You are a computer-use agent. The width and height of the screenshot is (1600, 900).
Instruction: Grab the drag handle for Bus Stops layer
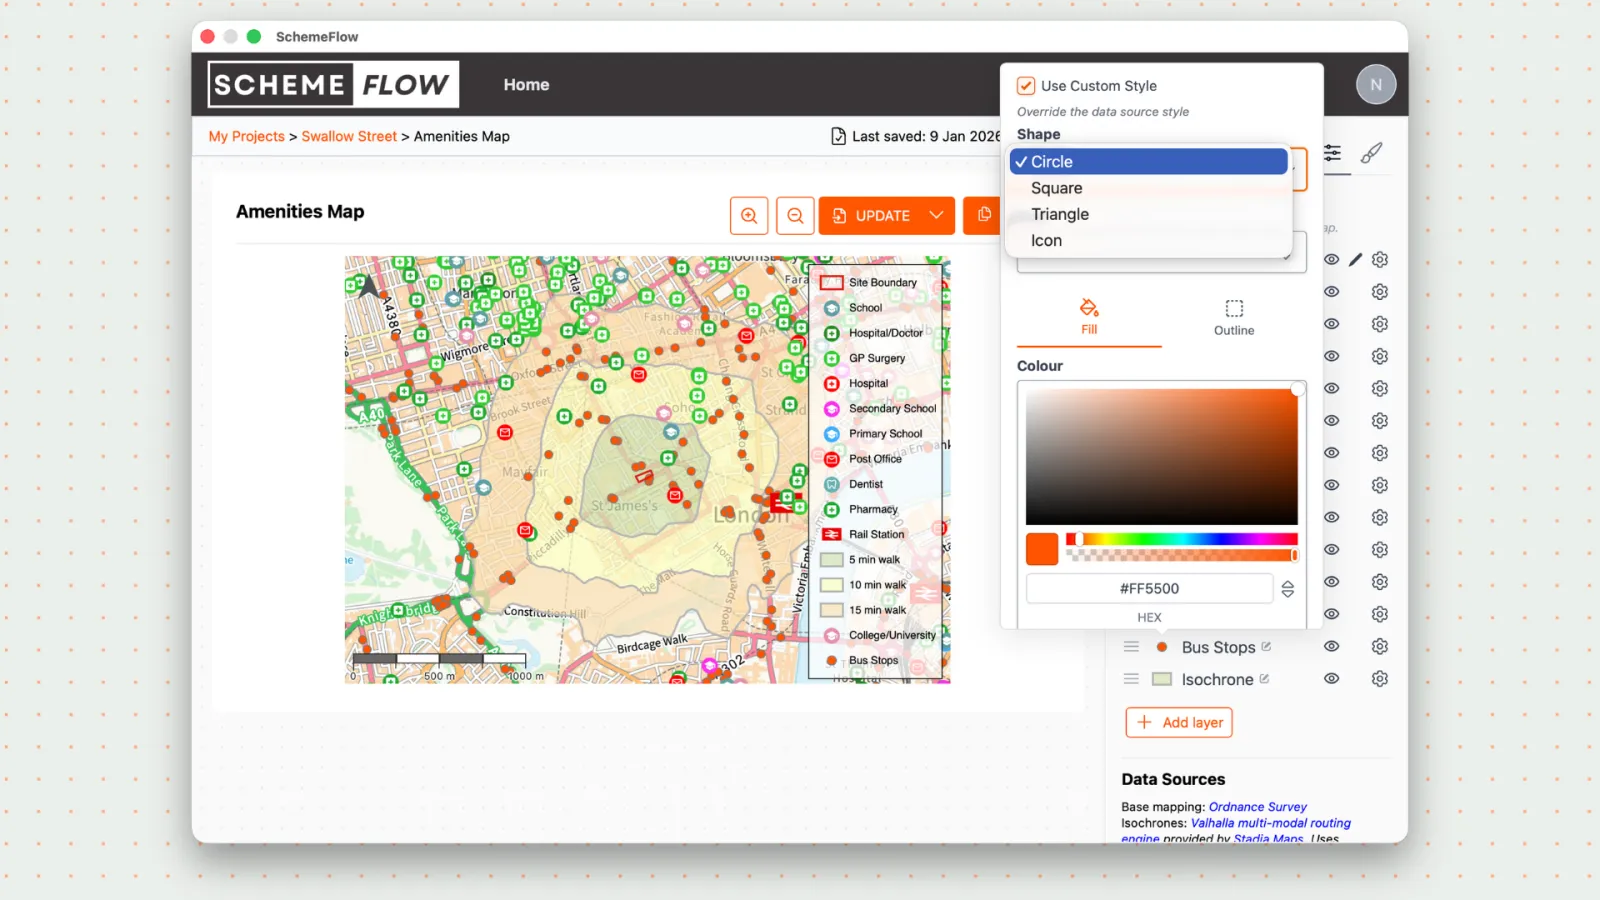[1131, 647]
